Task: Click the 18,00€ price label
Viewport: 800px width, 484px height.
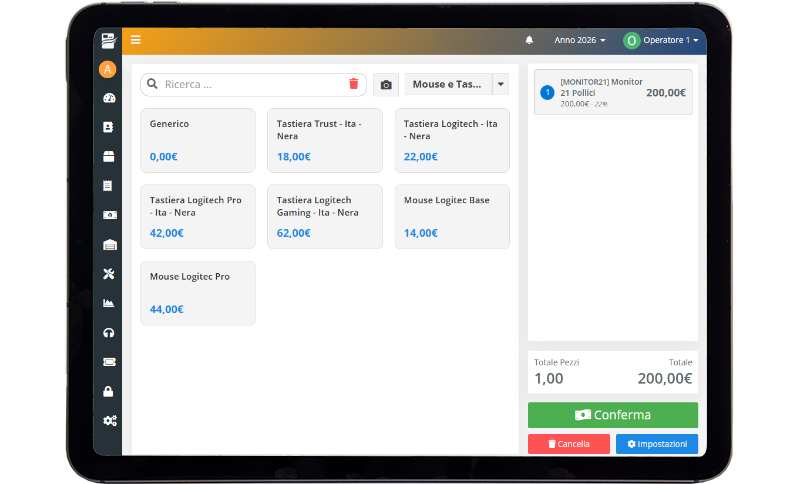Action: click(293, 157)
